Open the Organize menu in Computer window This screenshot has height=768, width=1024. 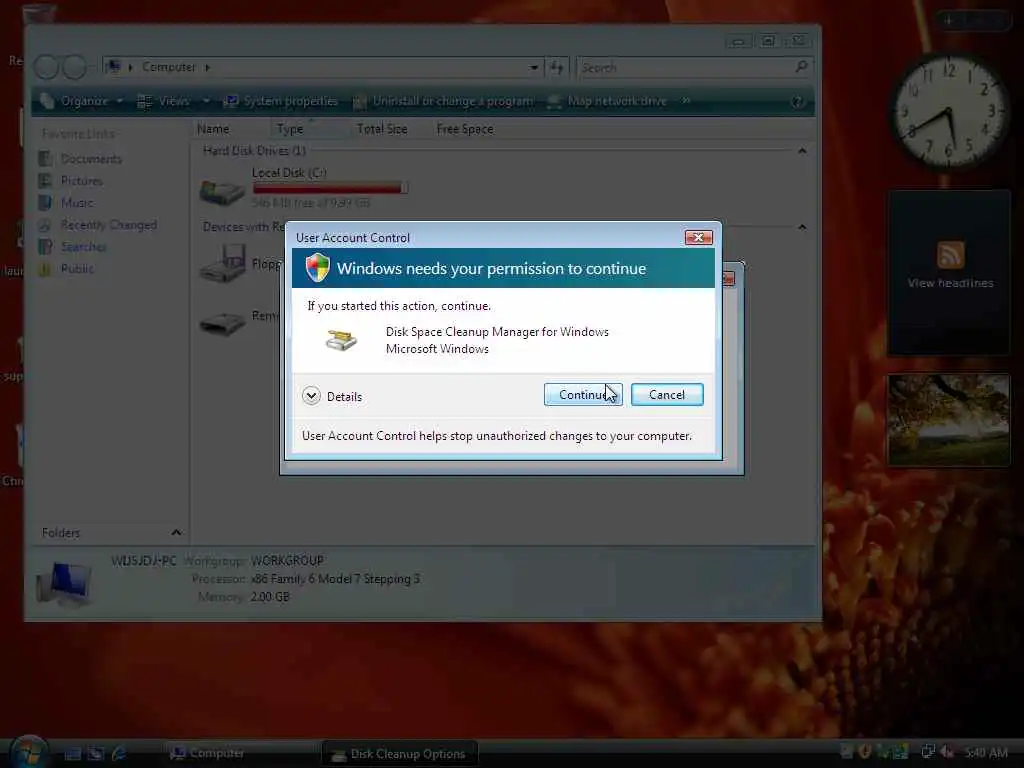(82, 101)
